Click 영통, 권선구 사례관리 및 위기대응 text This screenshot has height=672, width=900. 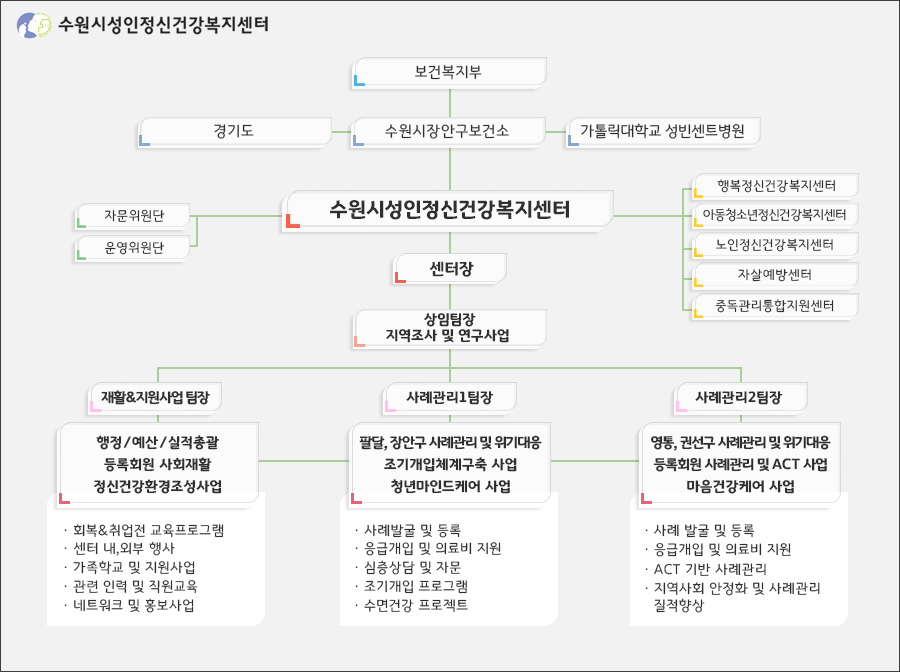[740, 442]
